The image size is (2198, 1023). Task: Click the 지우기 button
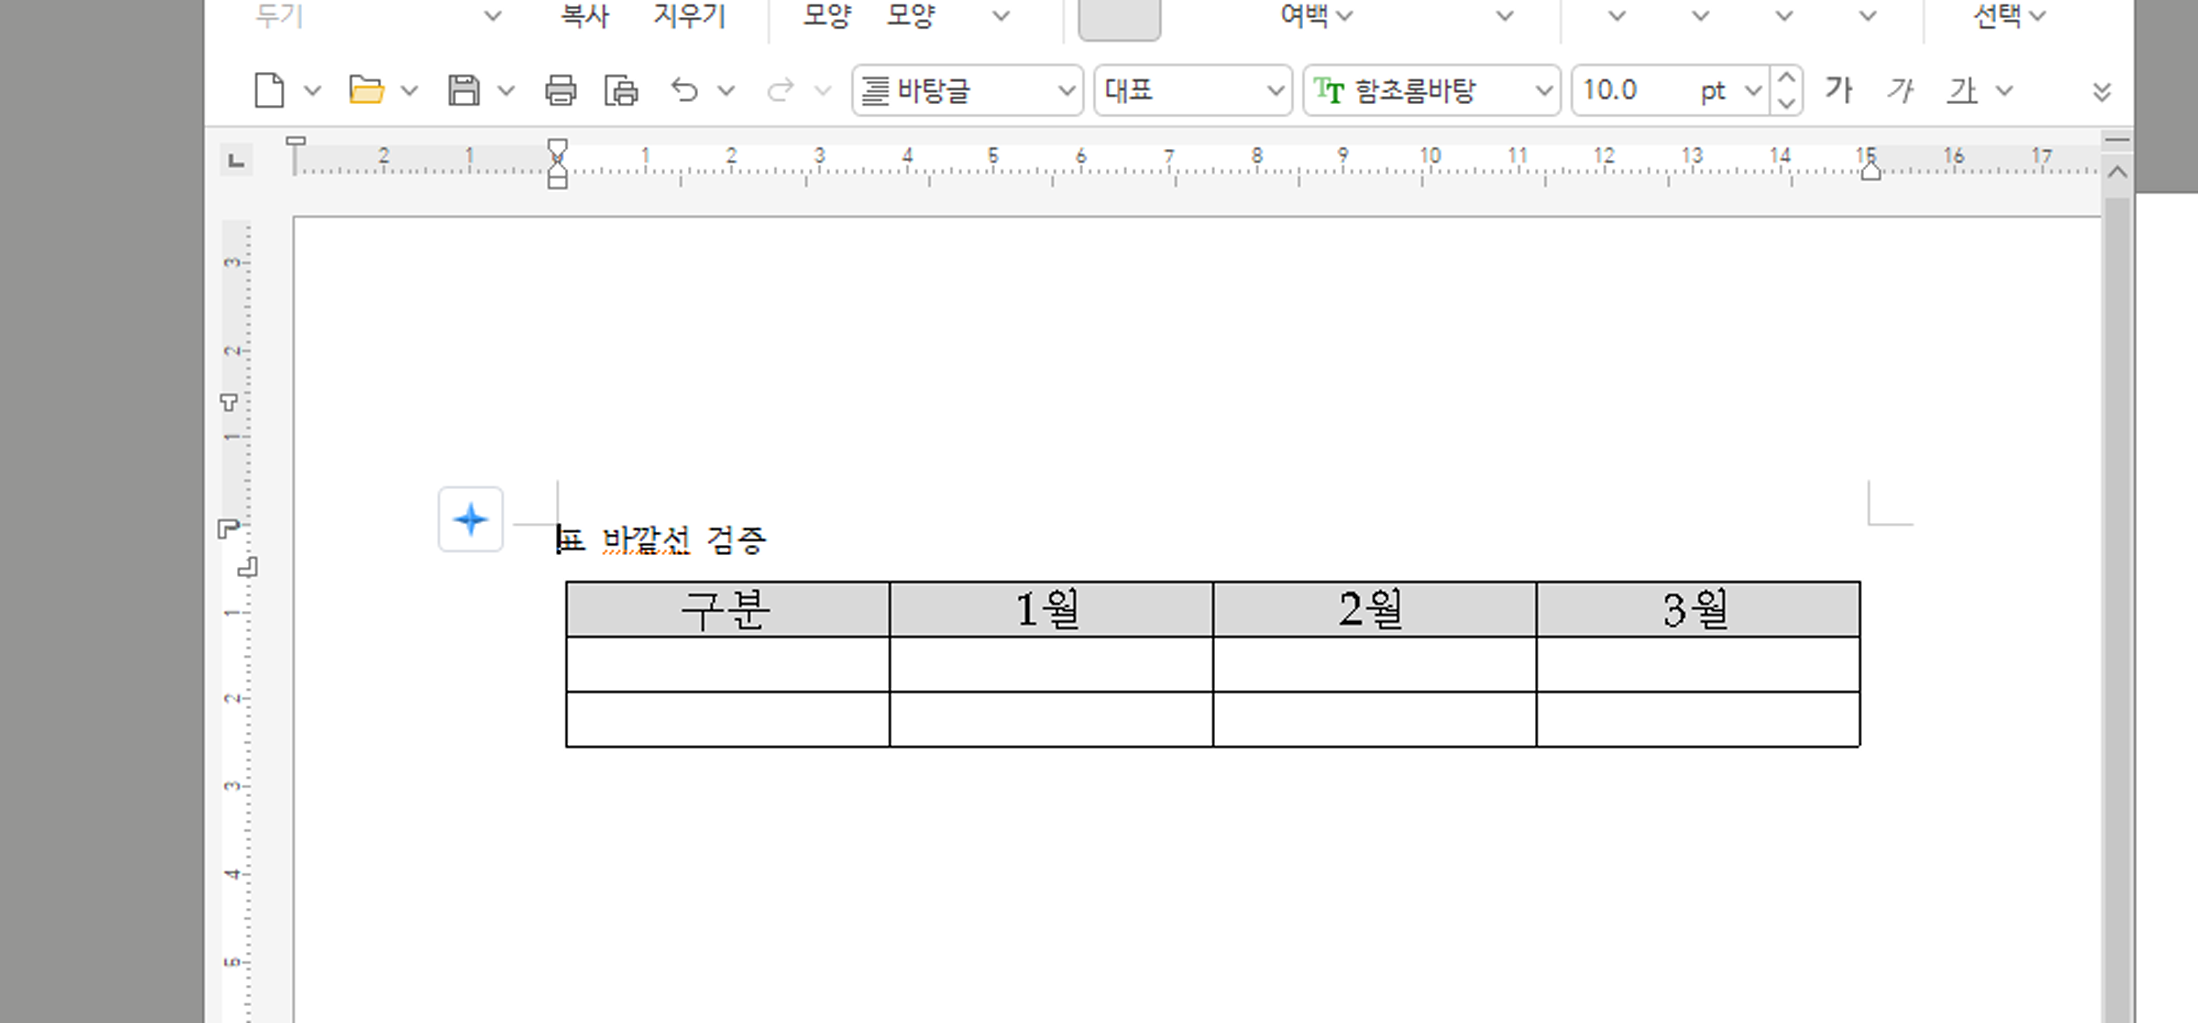(x=689, y=16)
